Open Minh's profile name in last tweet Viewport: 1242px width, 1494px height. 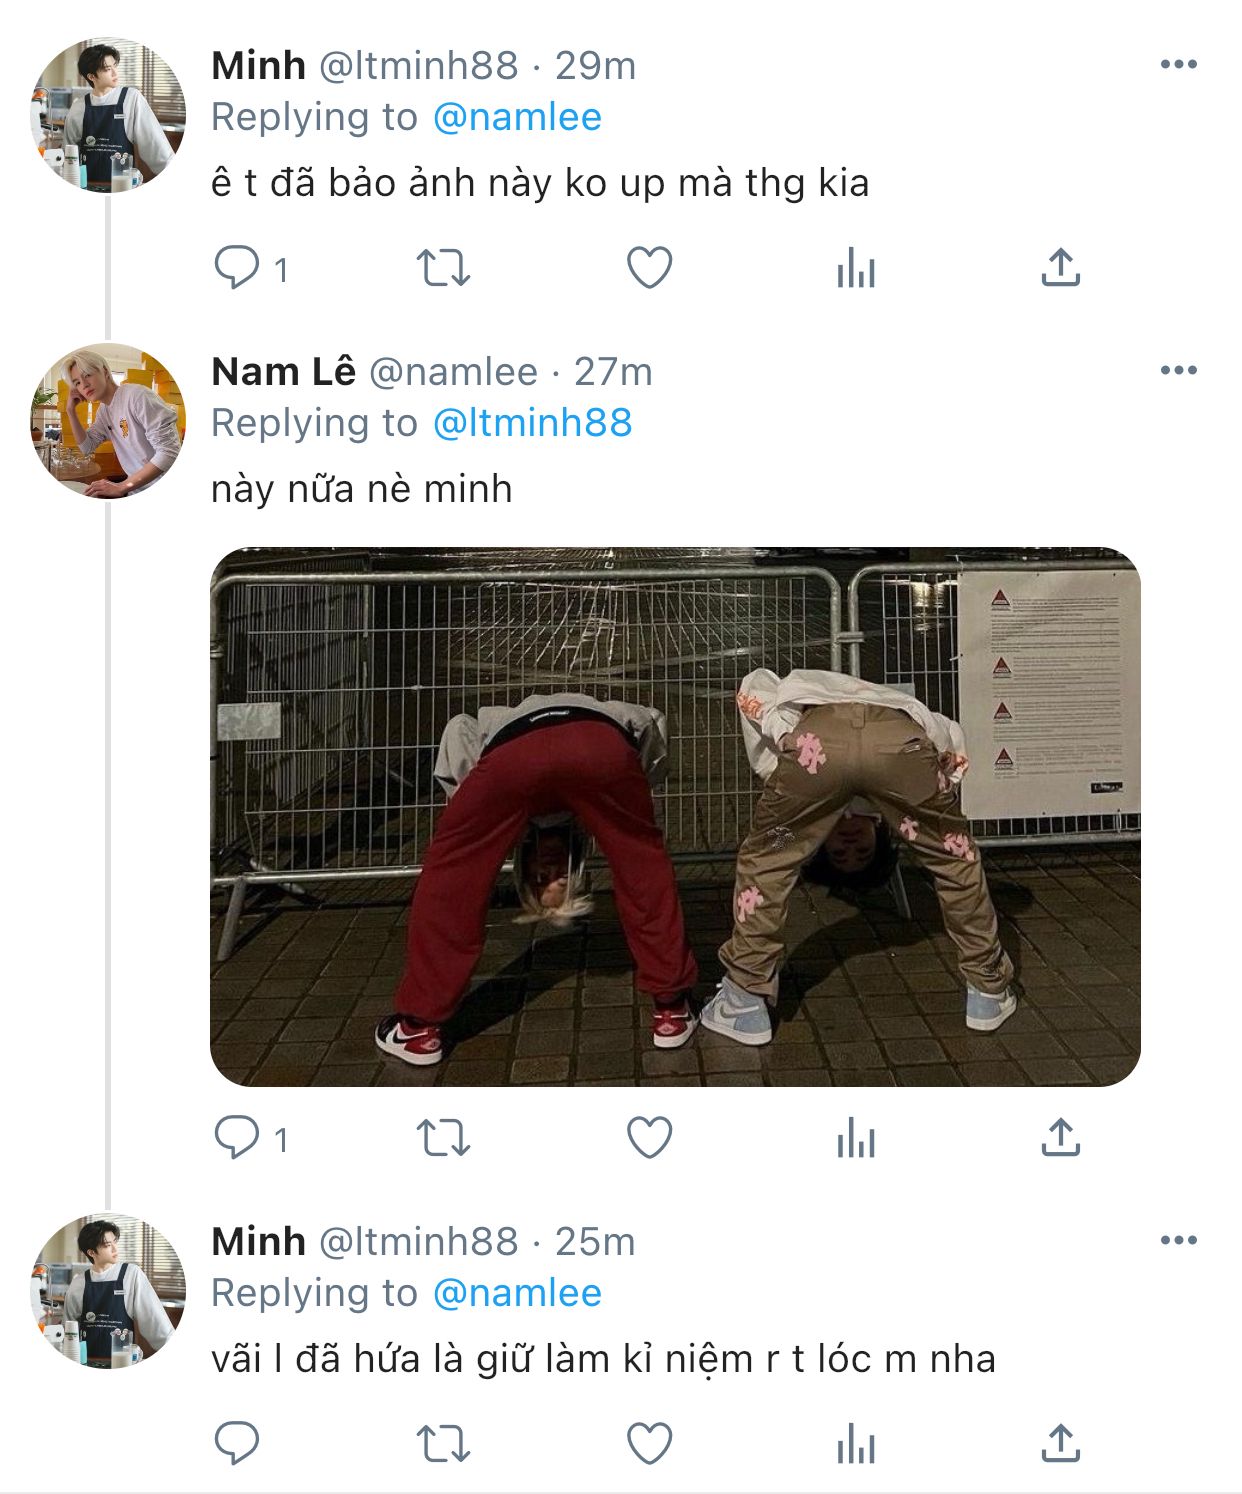click(x=258, y=1242)
